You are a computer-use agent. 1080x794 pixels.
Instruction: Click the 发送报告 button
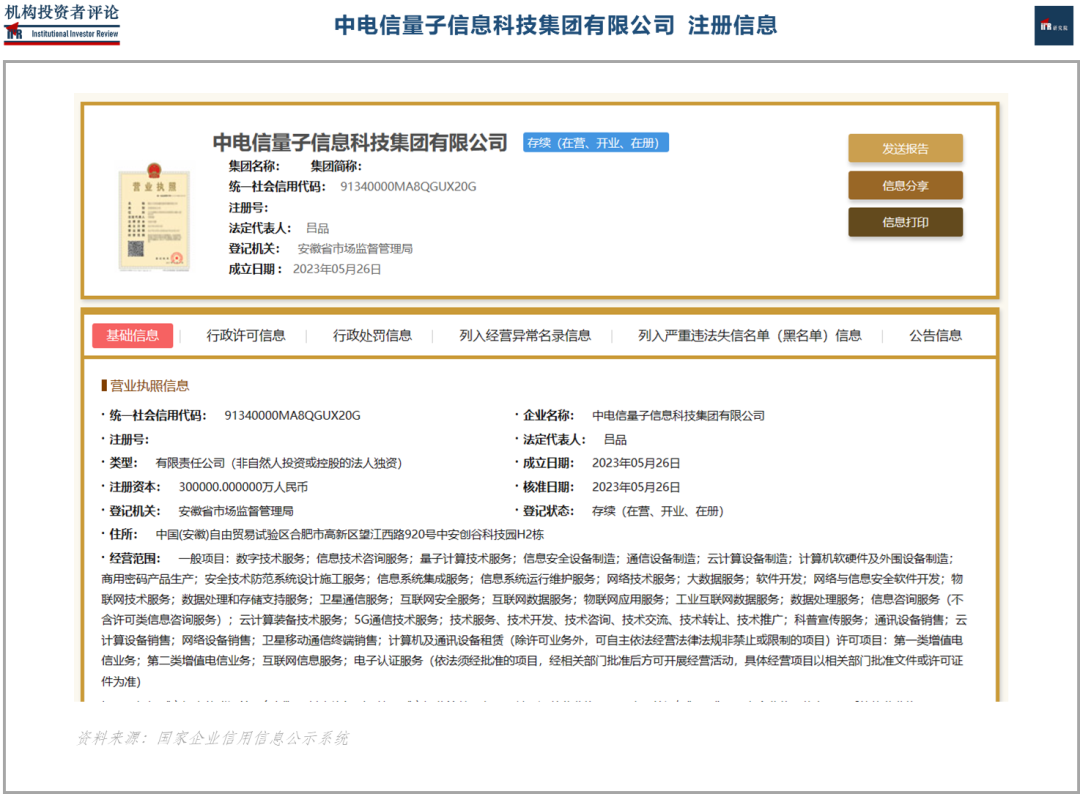pos(905,148)
